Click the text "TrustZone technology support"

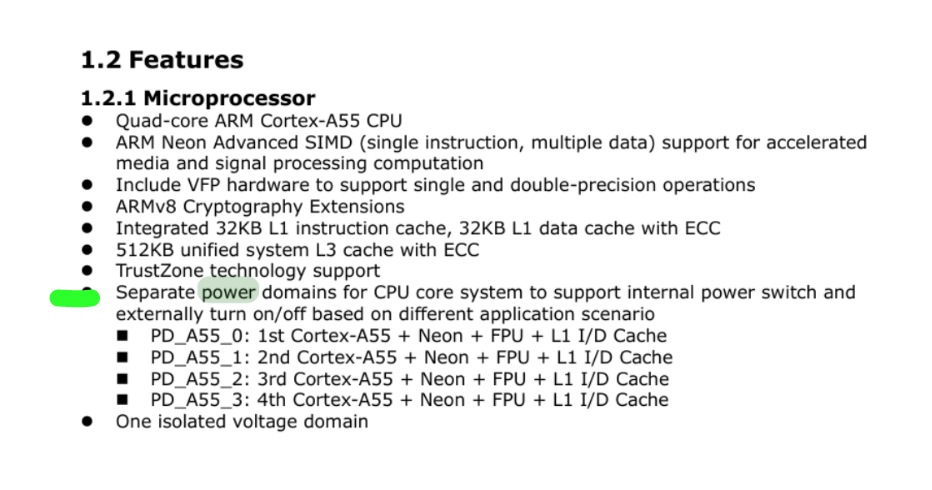pyautogui.click(x=248, y=271)
